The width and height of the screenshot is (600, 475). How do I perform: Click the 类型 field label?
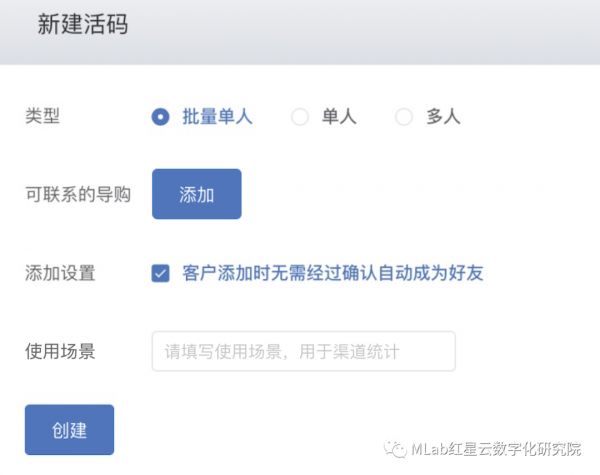coord(42,117)
